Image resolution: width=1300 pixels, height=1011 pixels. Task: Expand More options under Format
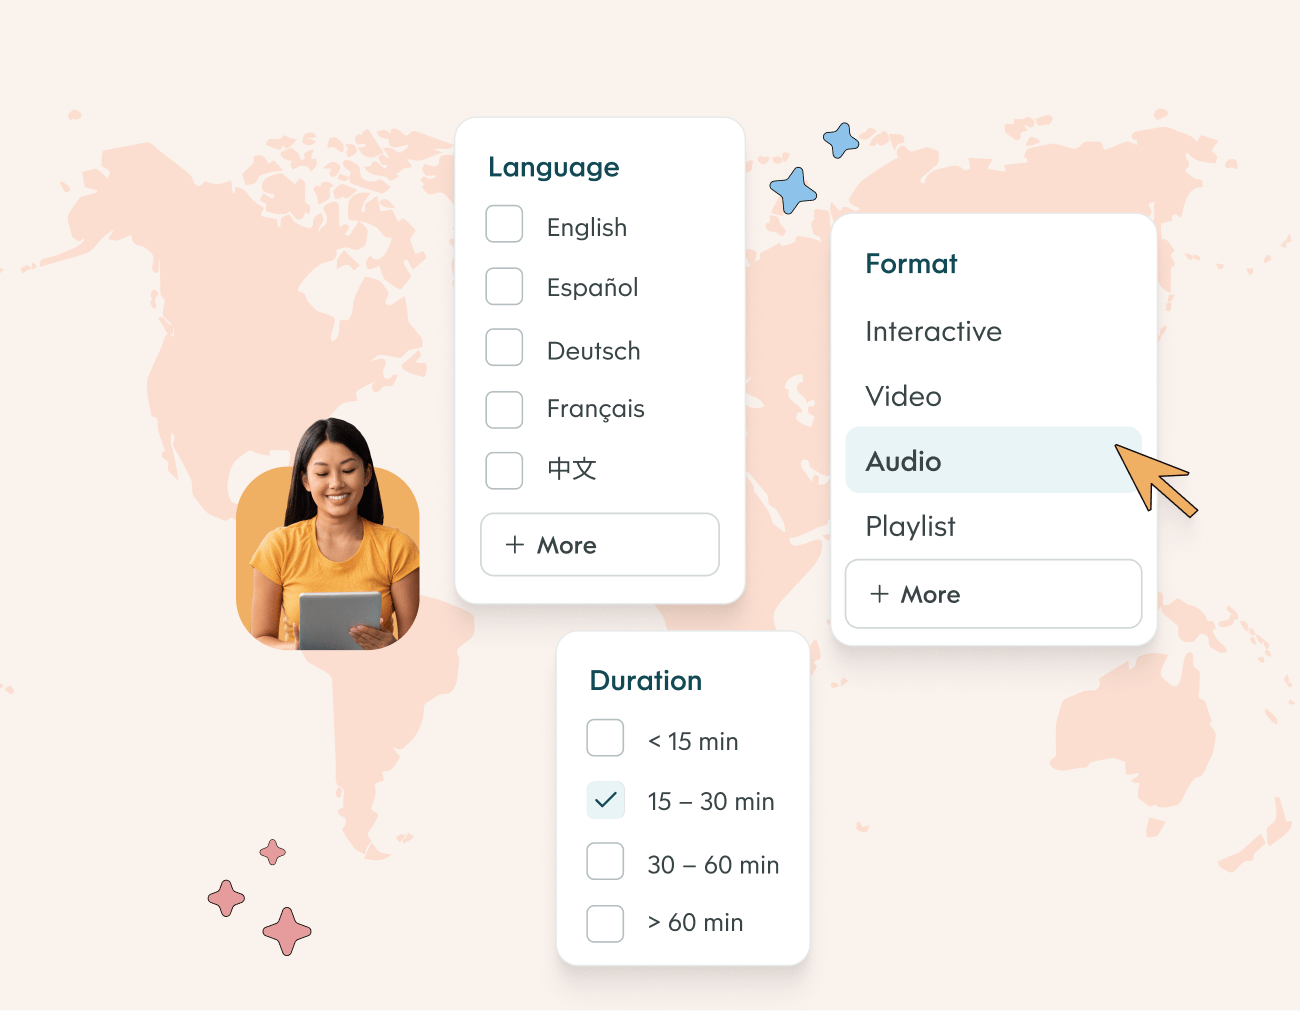click(x=993, y=594)
